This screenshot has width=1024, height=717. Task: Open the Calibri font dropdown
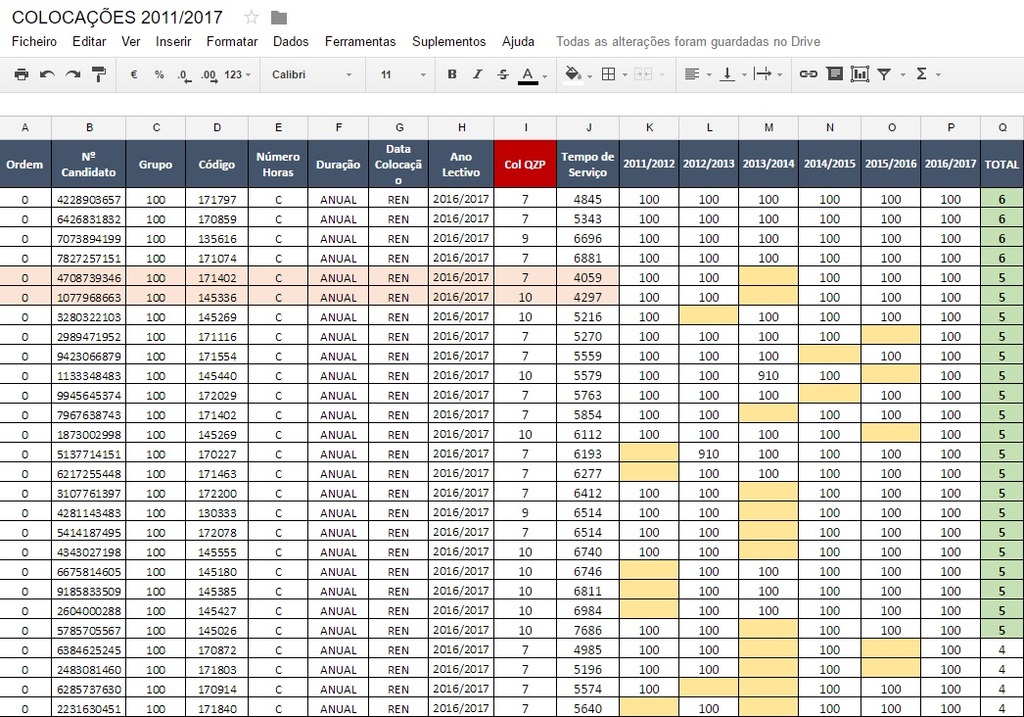click(312, 74)
